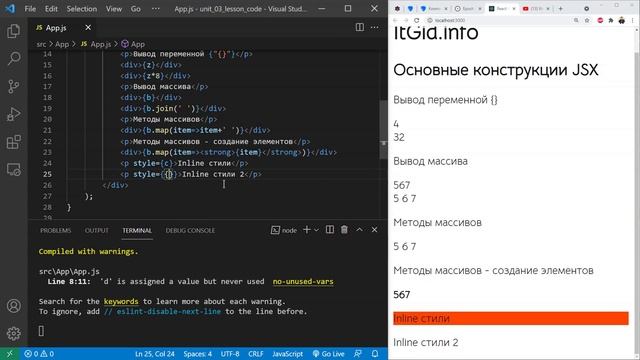Open a new browser tab
This screenshot has height=360, width=640.
tap(560, 8)
